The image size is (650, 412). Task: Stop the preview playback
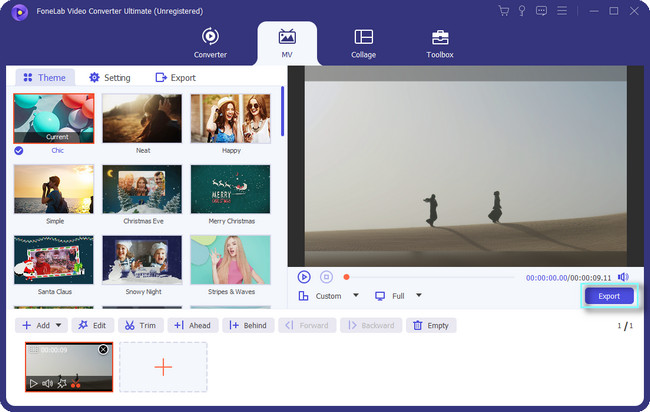tap(326, 277)
